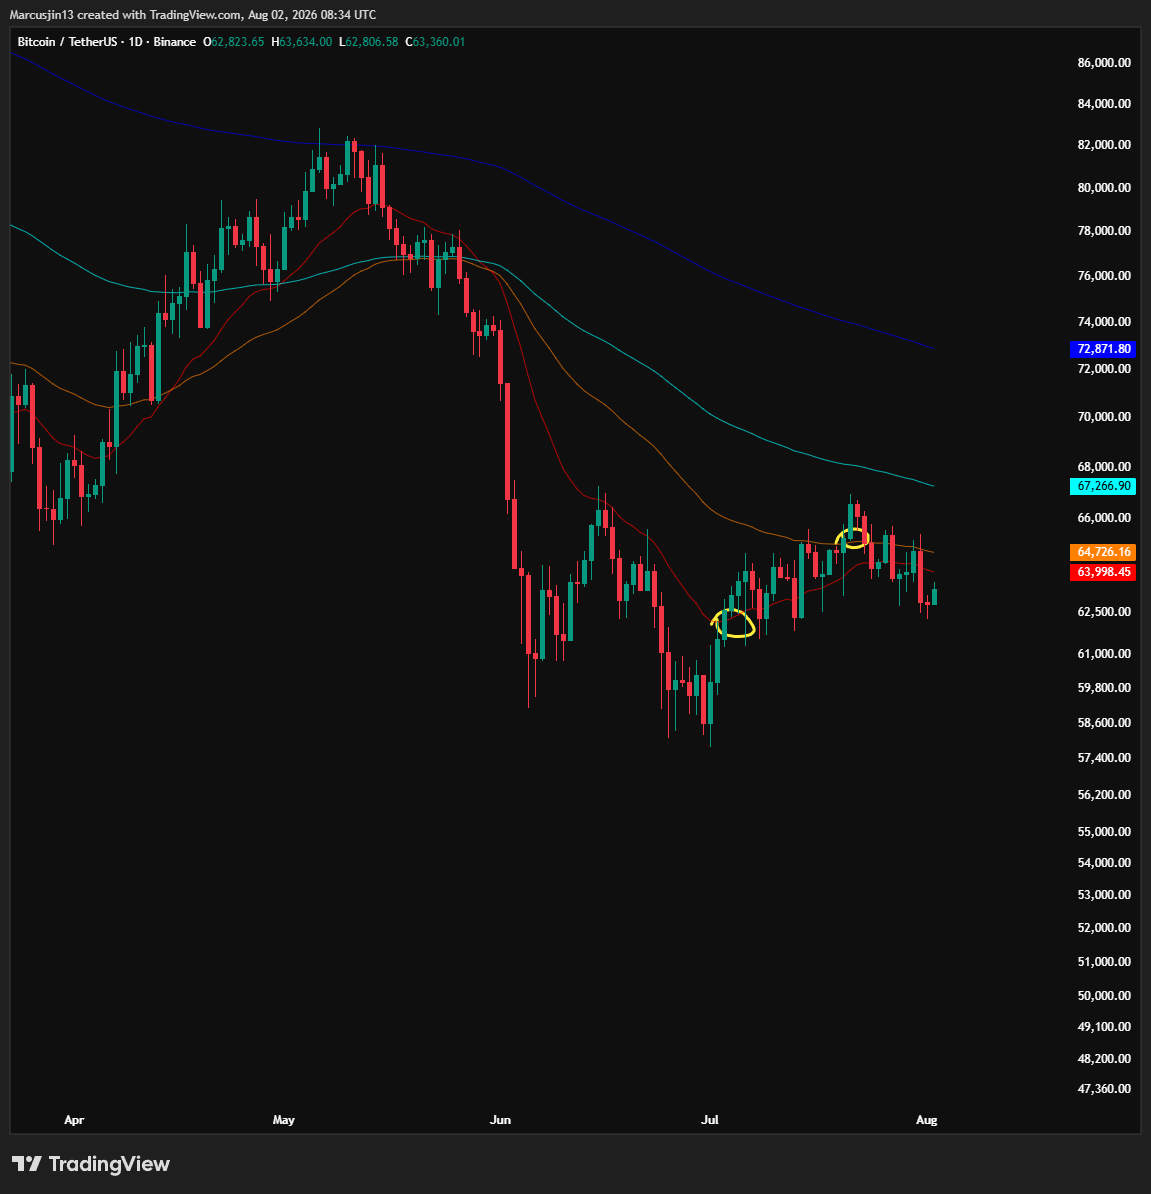Click the 54,000.00 price axis label
1151x1194 pixels.
1104,863
